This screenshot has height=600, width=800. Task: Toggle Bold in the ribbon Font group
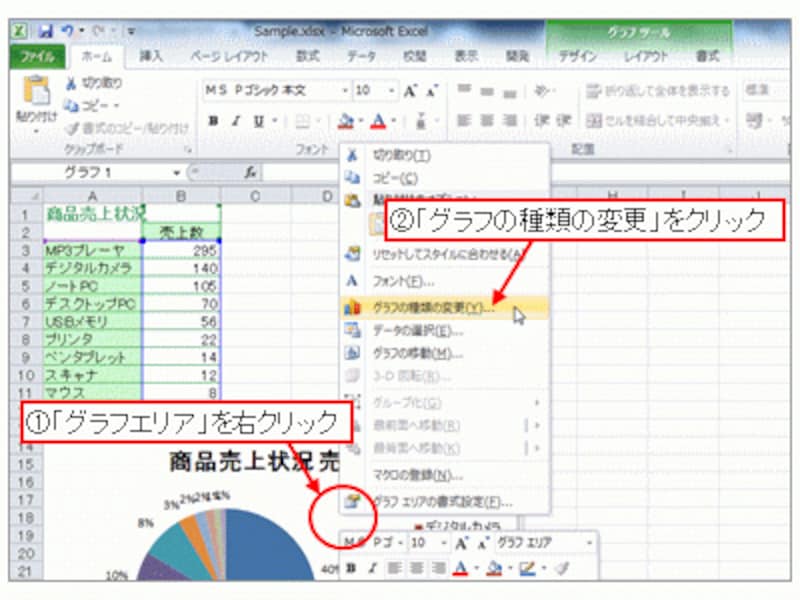click(x=213, y=121)
